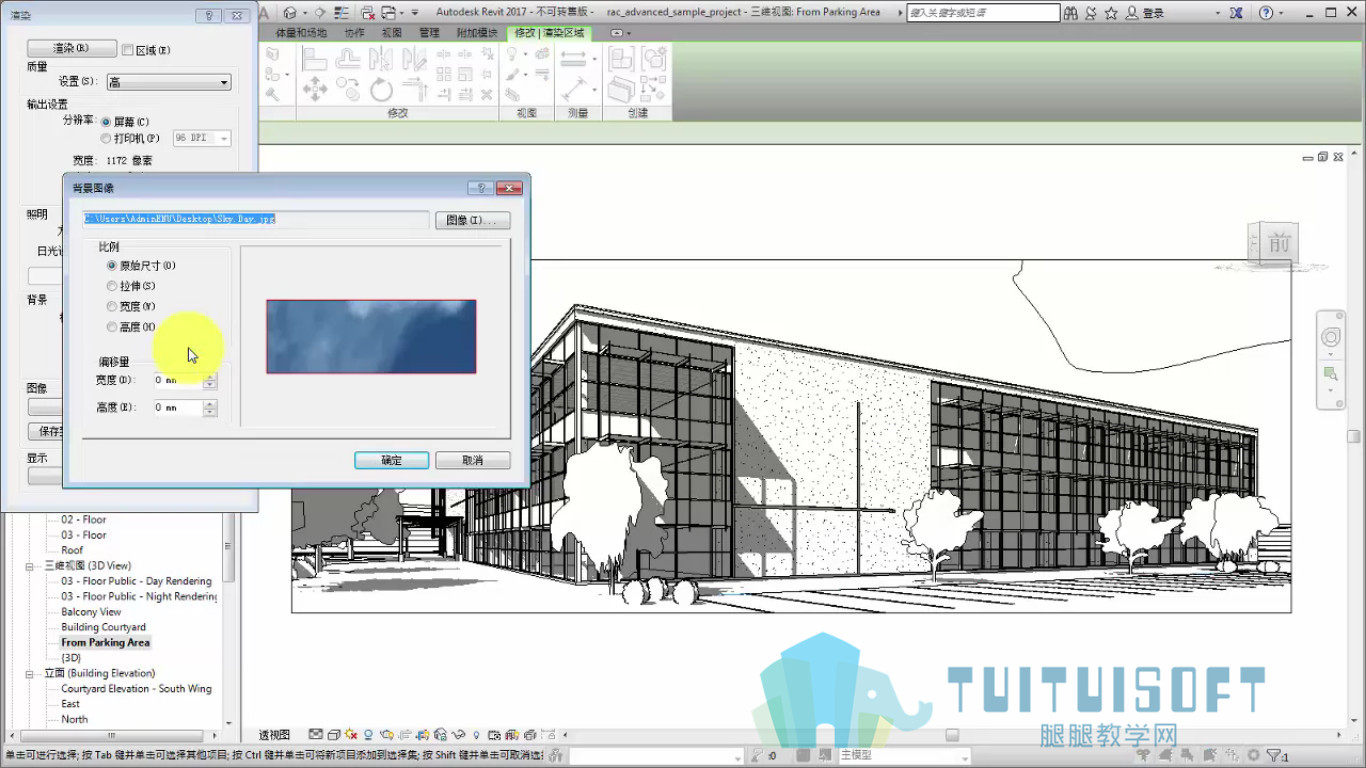Select the 高度 scale radio button
This screenshot has width=1366, height=768.
click(x=112, y=327)
